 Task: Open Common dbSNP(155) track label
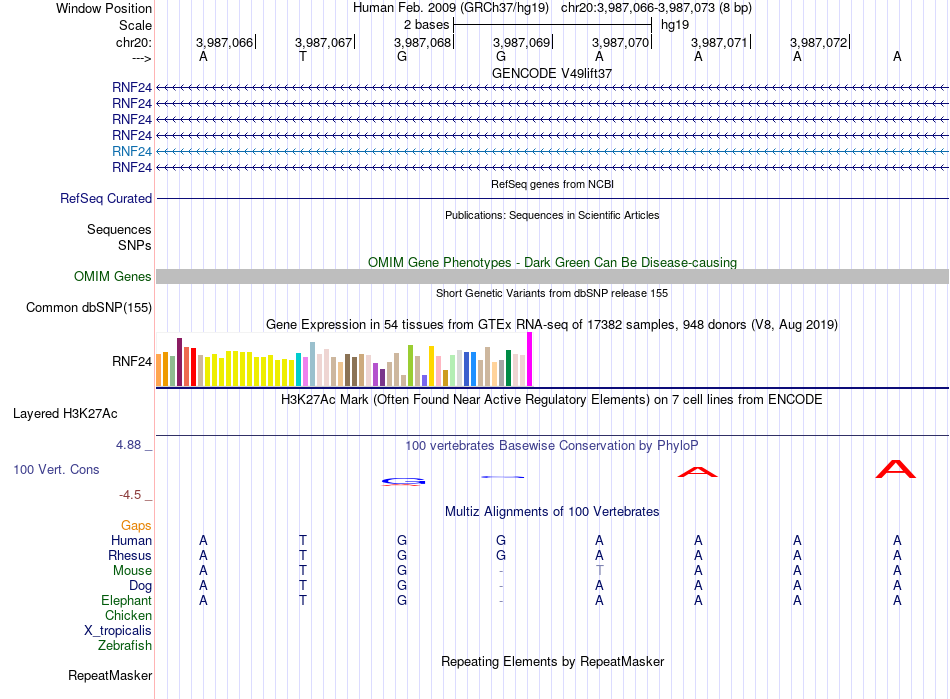[88, 308]
